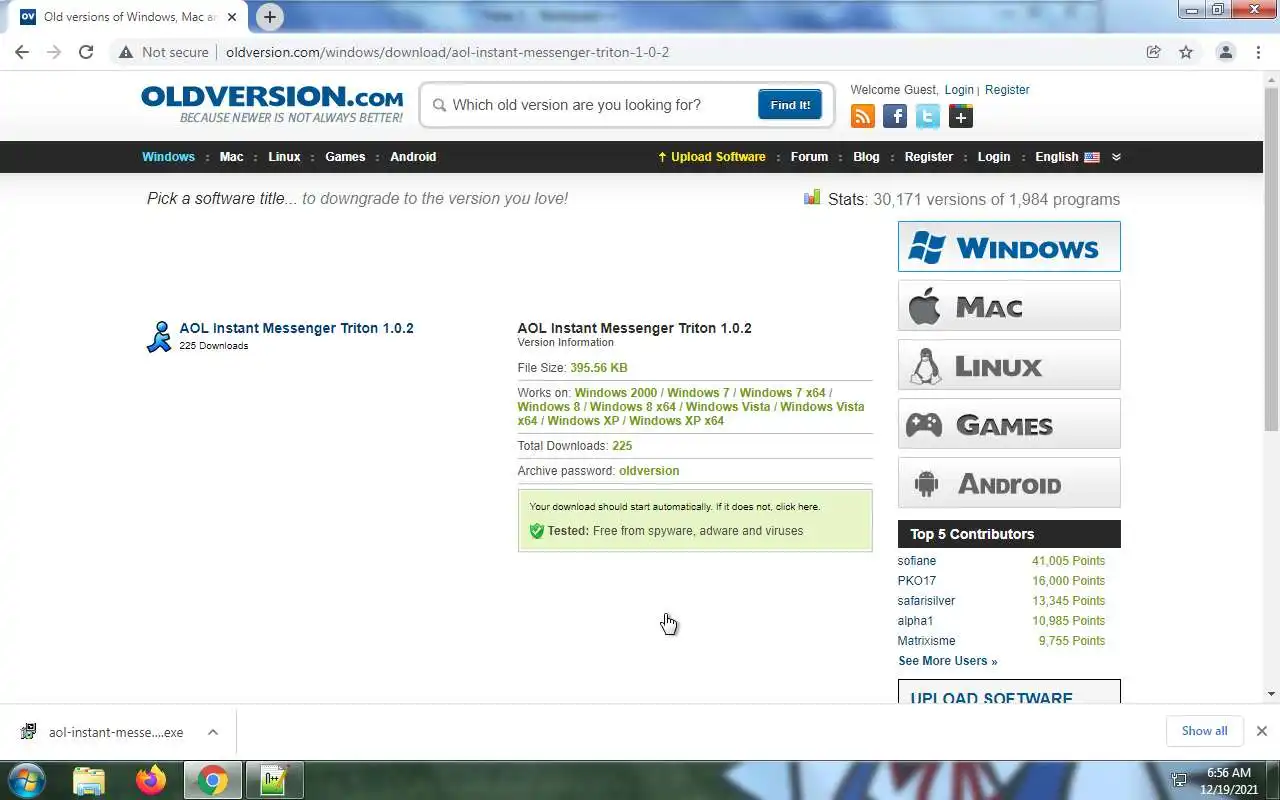Close the downloads bar
1280x800 pixels.
[1262, 731]
